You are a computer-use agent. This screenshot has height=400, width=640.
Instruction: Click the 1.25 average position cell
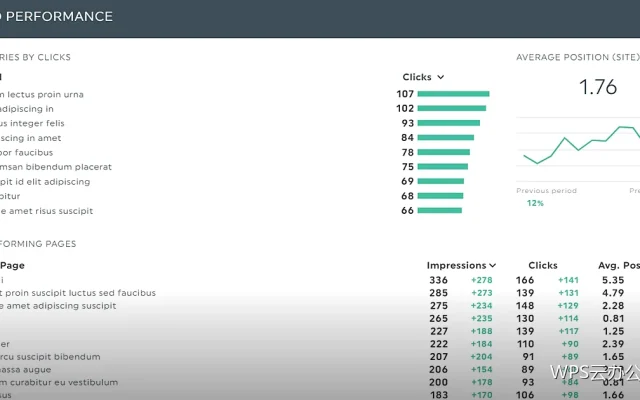(613, 331)
